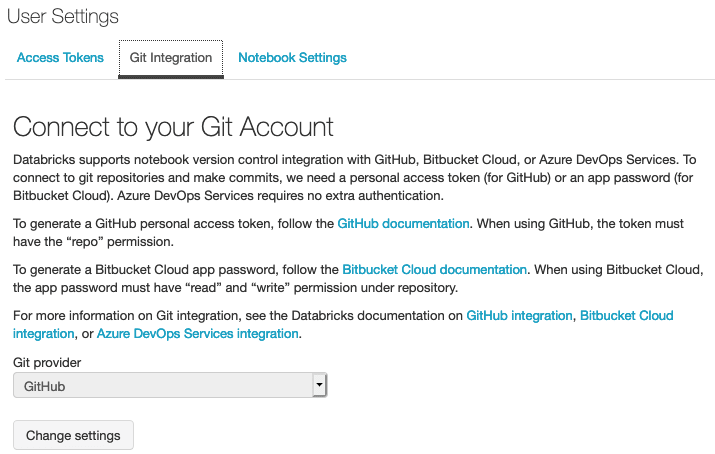Open the Bitbucket Cloud documentation link
This screenshot has width=715, height=454.
point(435,270)
